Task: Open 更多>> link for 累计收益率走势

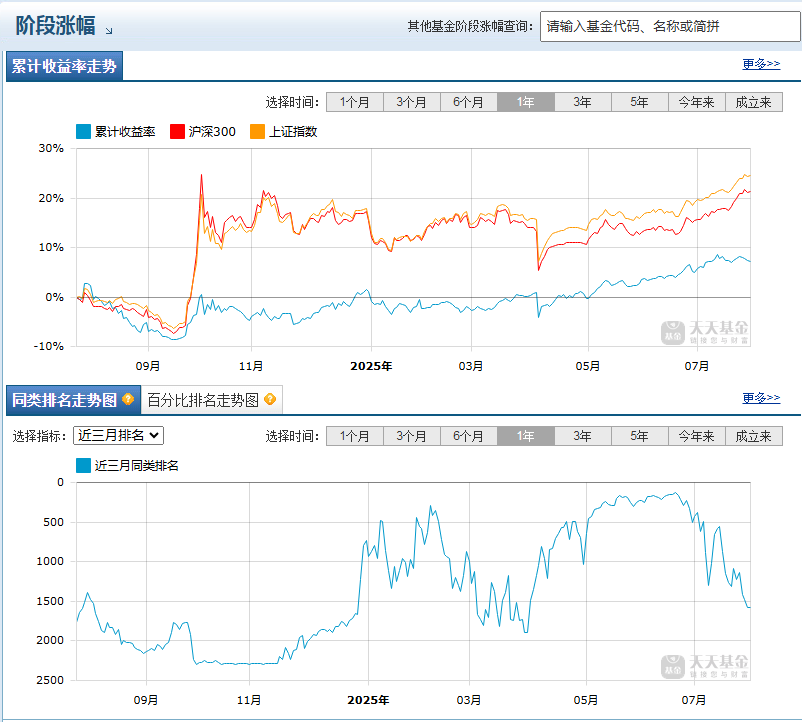Action: [x=761, y=64]
